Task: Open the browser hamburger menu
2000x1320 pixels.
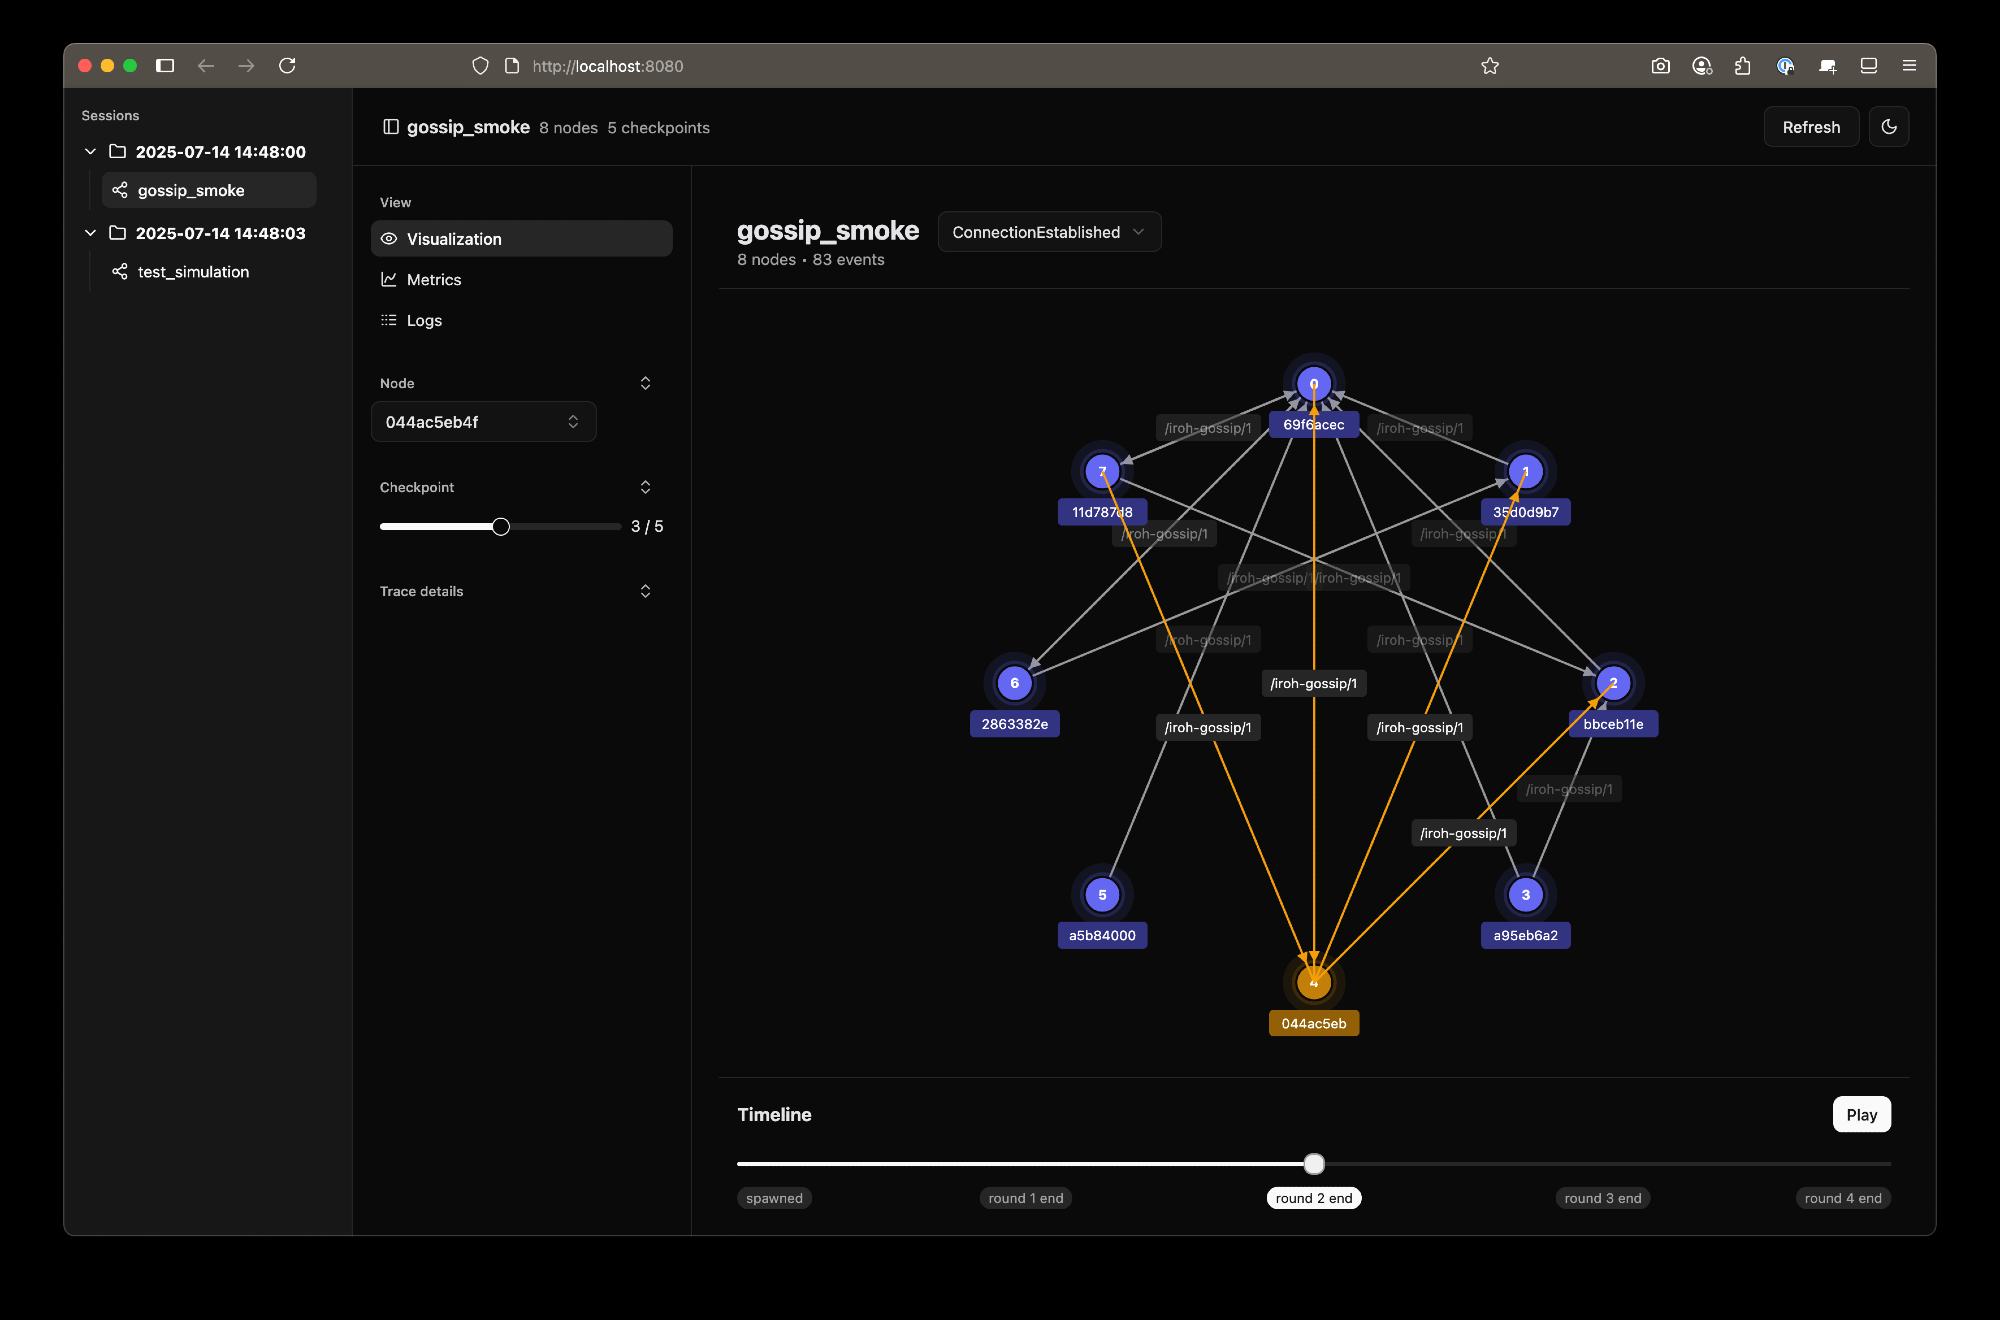Action: click(1909, 66)
